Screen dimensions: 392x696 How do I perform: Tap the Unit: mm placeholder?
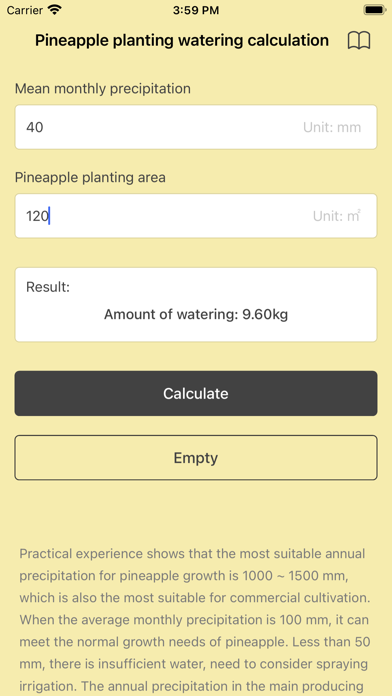coord(332,127)
